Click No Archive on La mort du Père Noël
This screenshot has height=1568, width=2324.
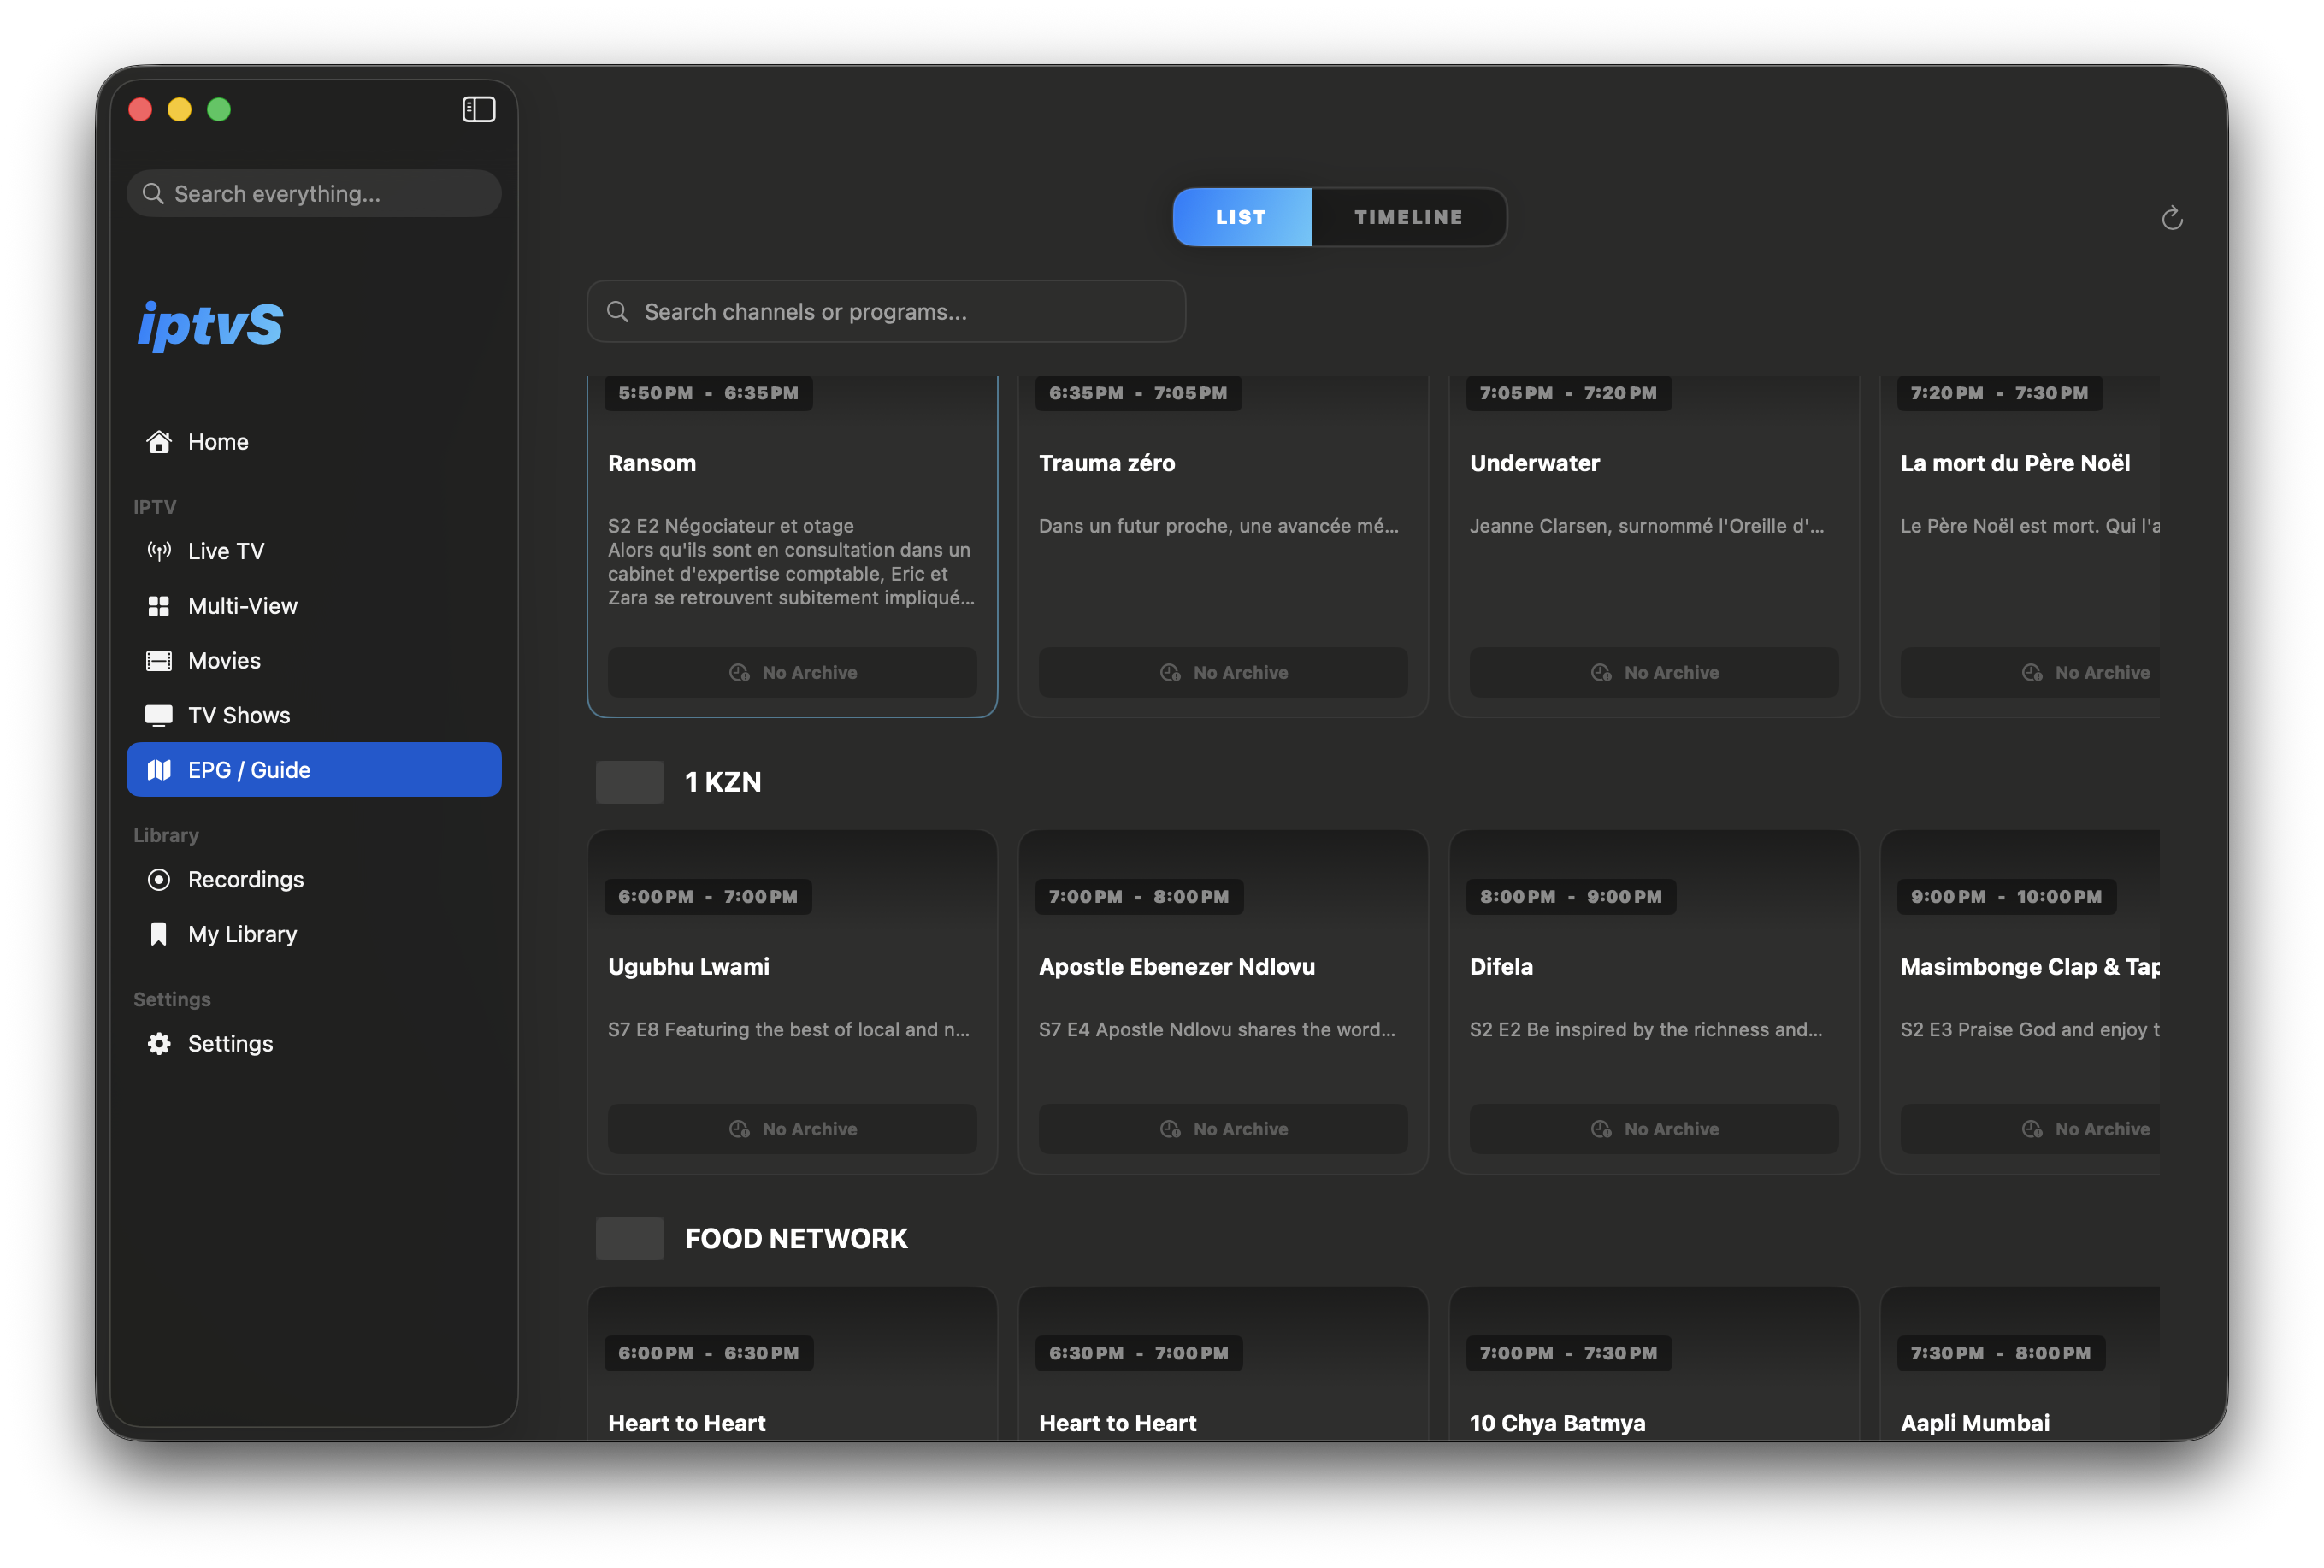(x=2030, y=673)
